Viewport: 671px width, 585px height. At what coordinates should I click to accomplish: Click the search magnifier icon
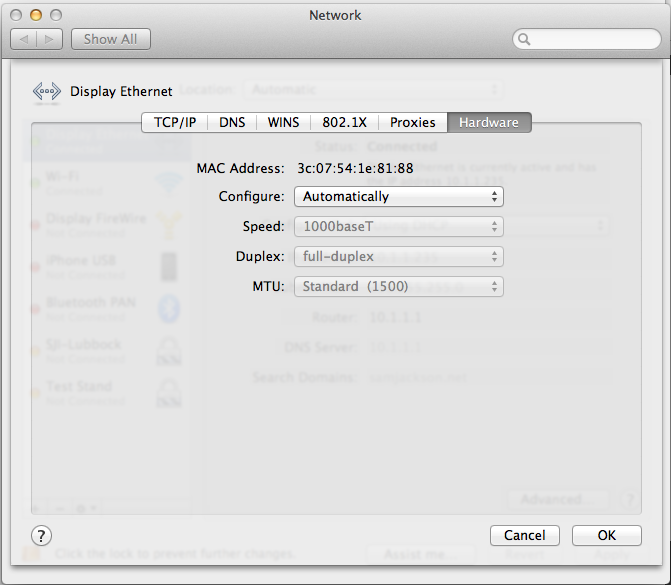(524, 39)
